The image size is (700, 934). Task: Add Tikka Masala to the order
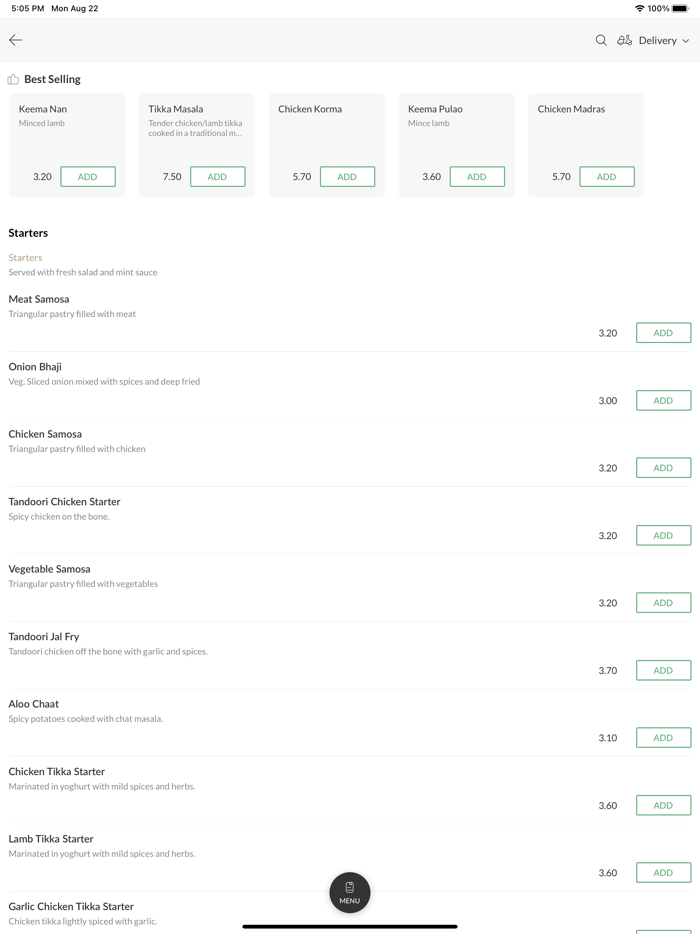[x=217, y=177]
